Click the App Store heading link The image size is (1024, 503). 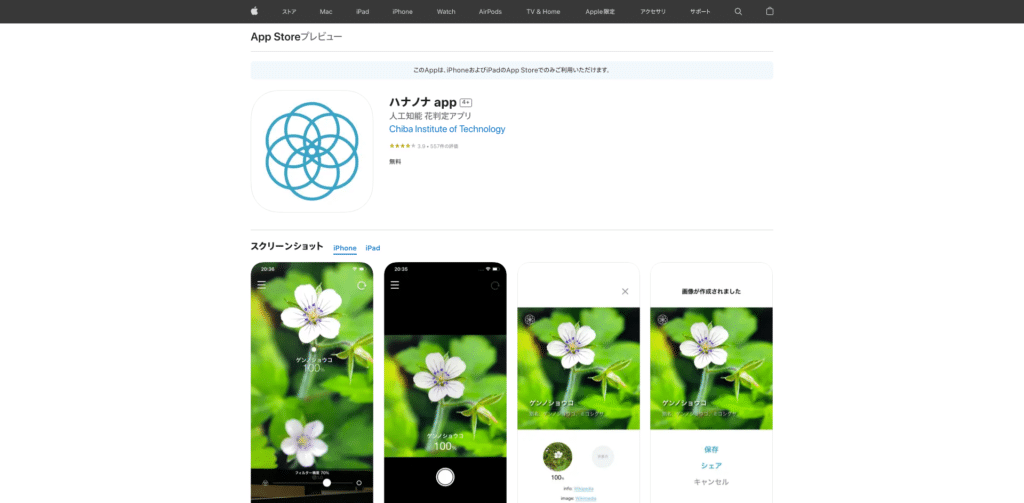[x=275, y=37]
